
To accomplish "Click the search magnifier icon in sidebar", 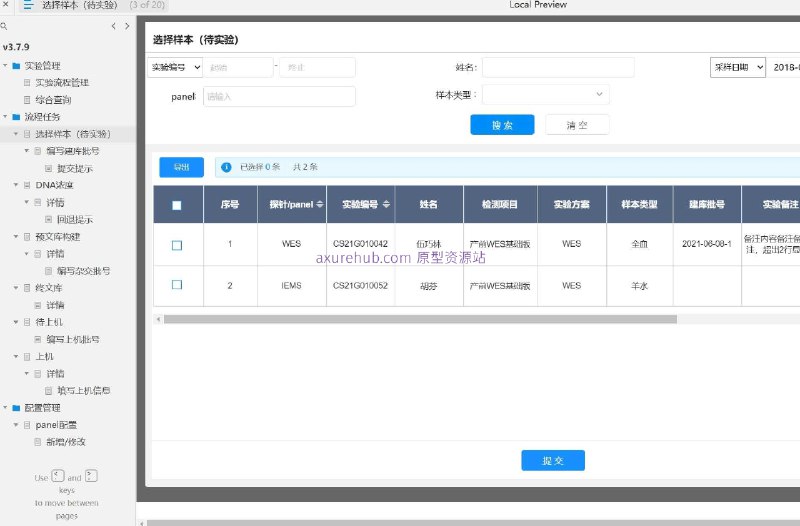I will click(x=4, y=26).
